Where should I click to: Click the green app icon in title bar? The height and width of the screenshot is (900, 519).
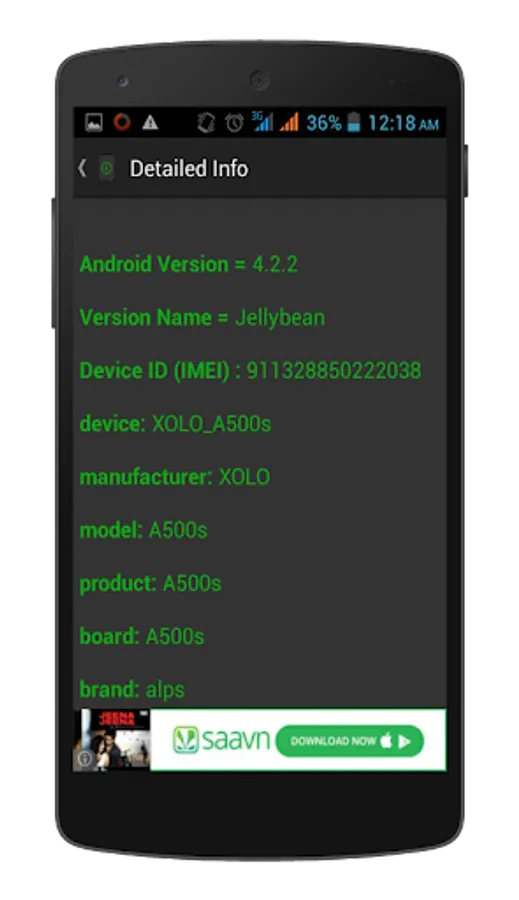tap(107, 169)
